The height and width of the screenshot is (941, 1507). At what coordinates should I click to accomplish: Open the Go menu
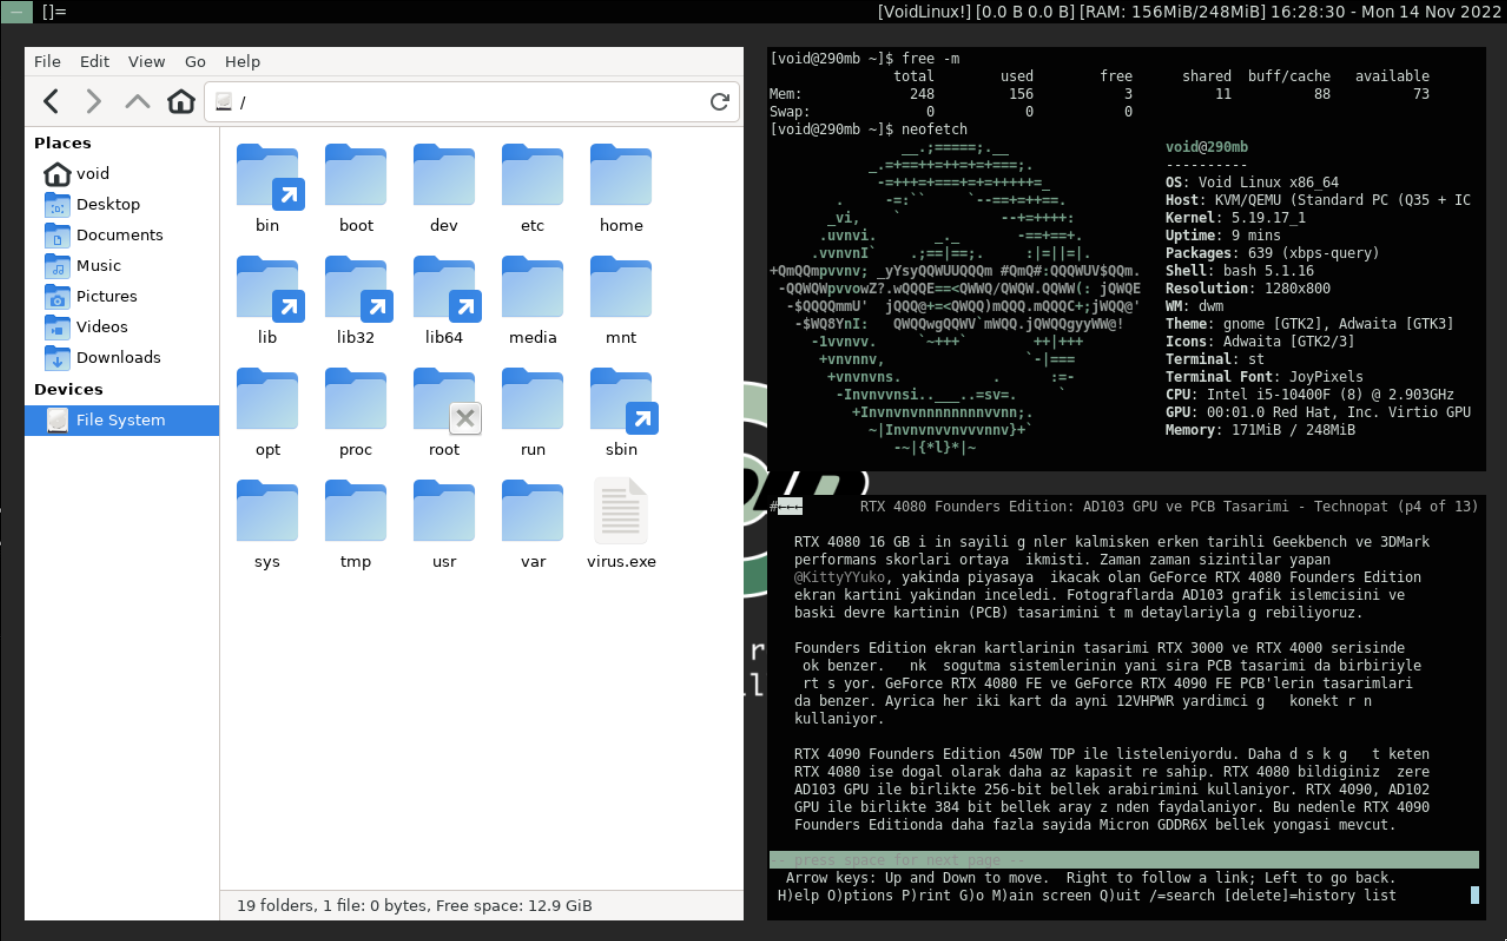(195, 61)
